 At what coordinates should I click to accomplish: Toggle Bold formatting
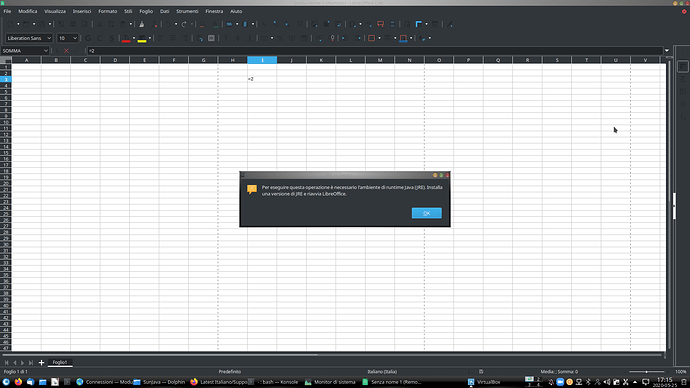tap(88, 38)
